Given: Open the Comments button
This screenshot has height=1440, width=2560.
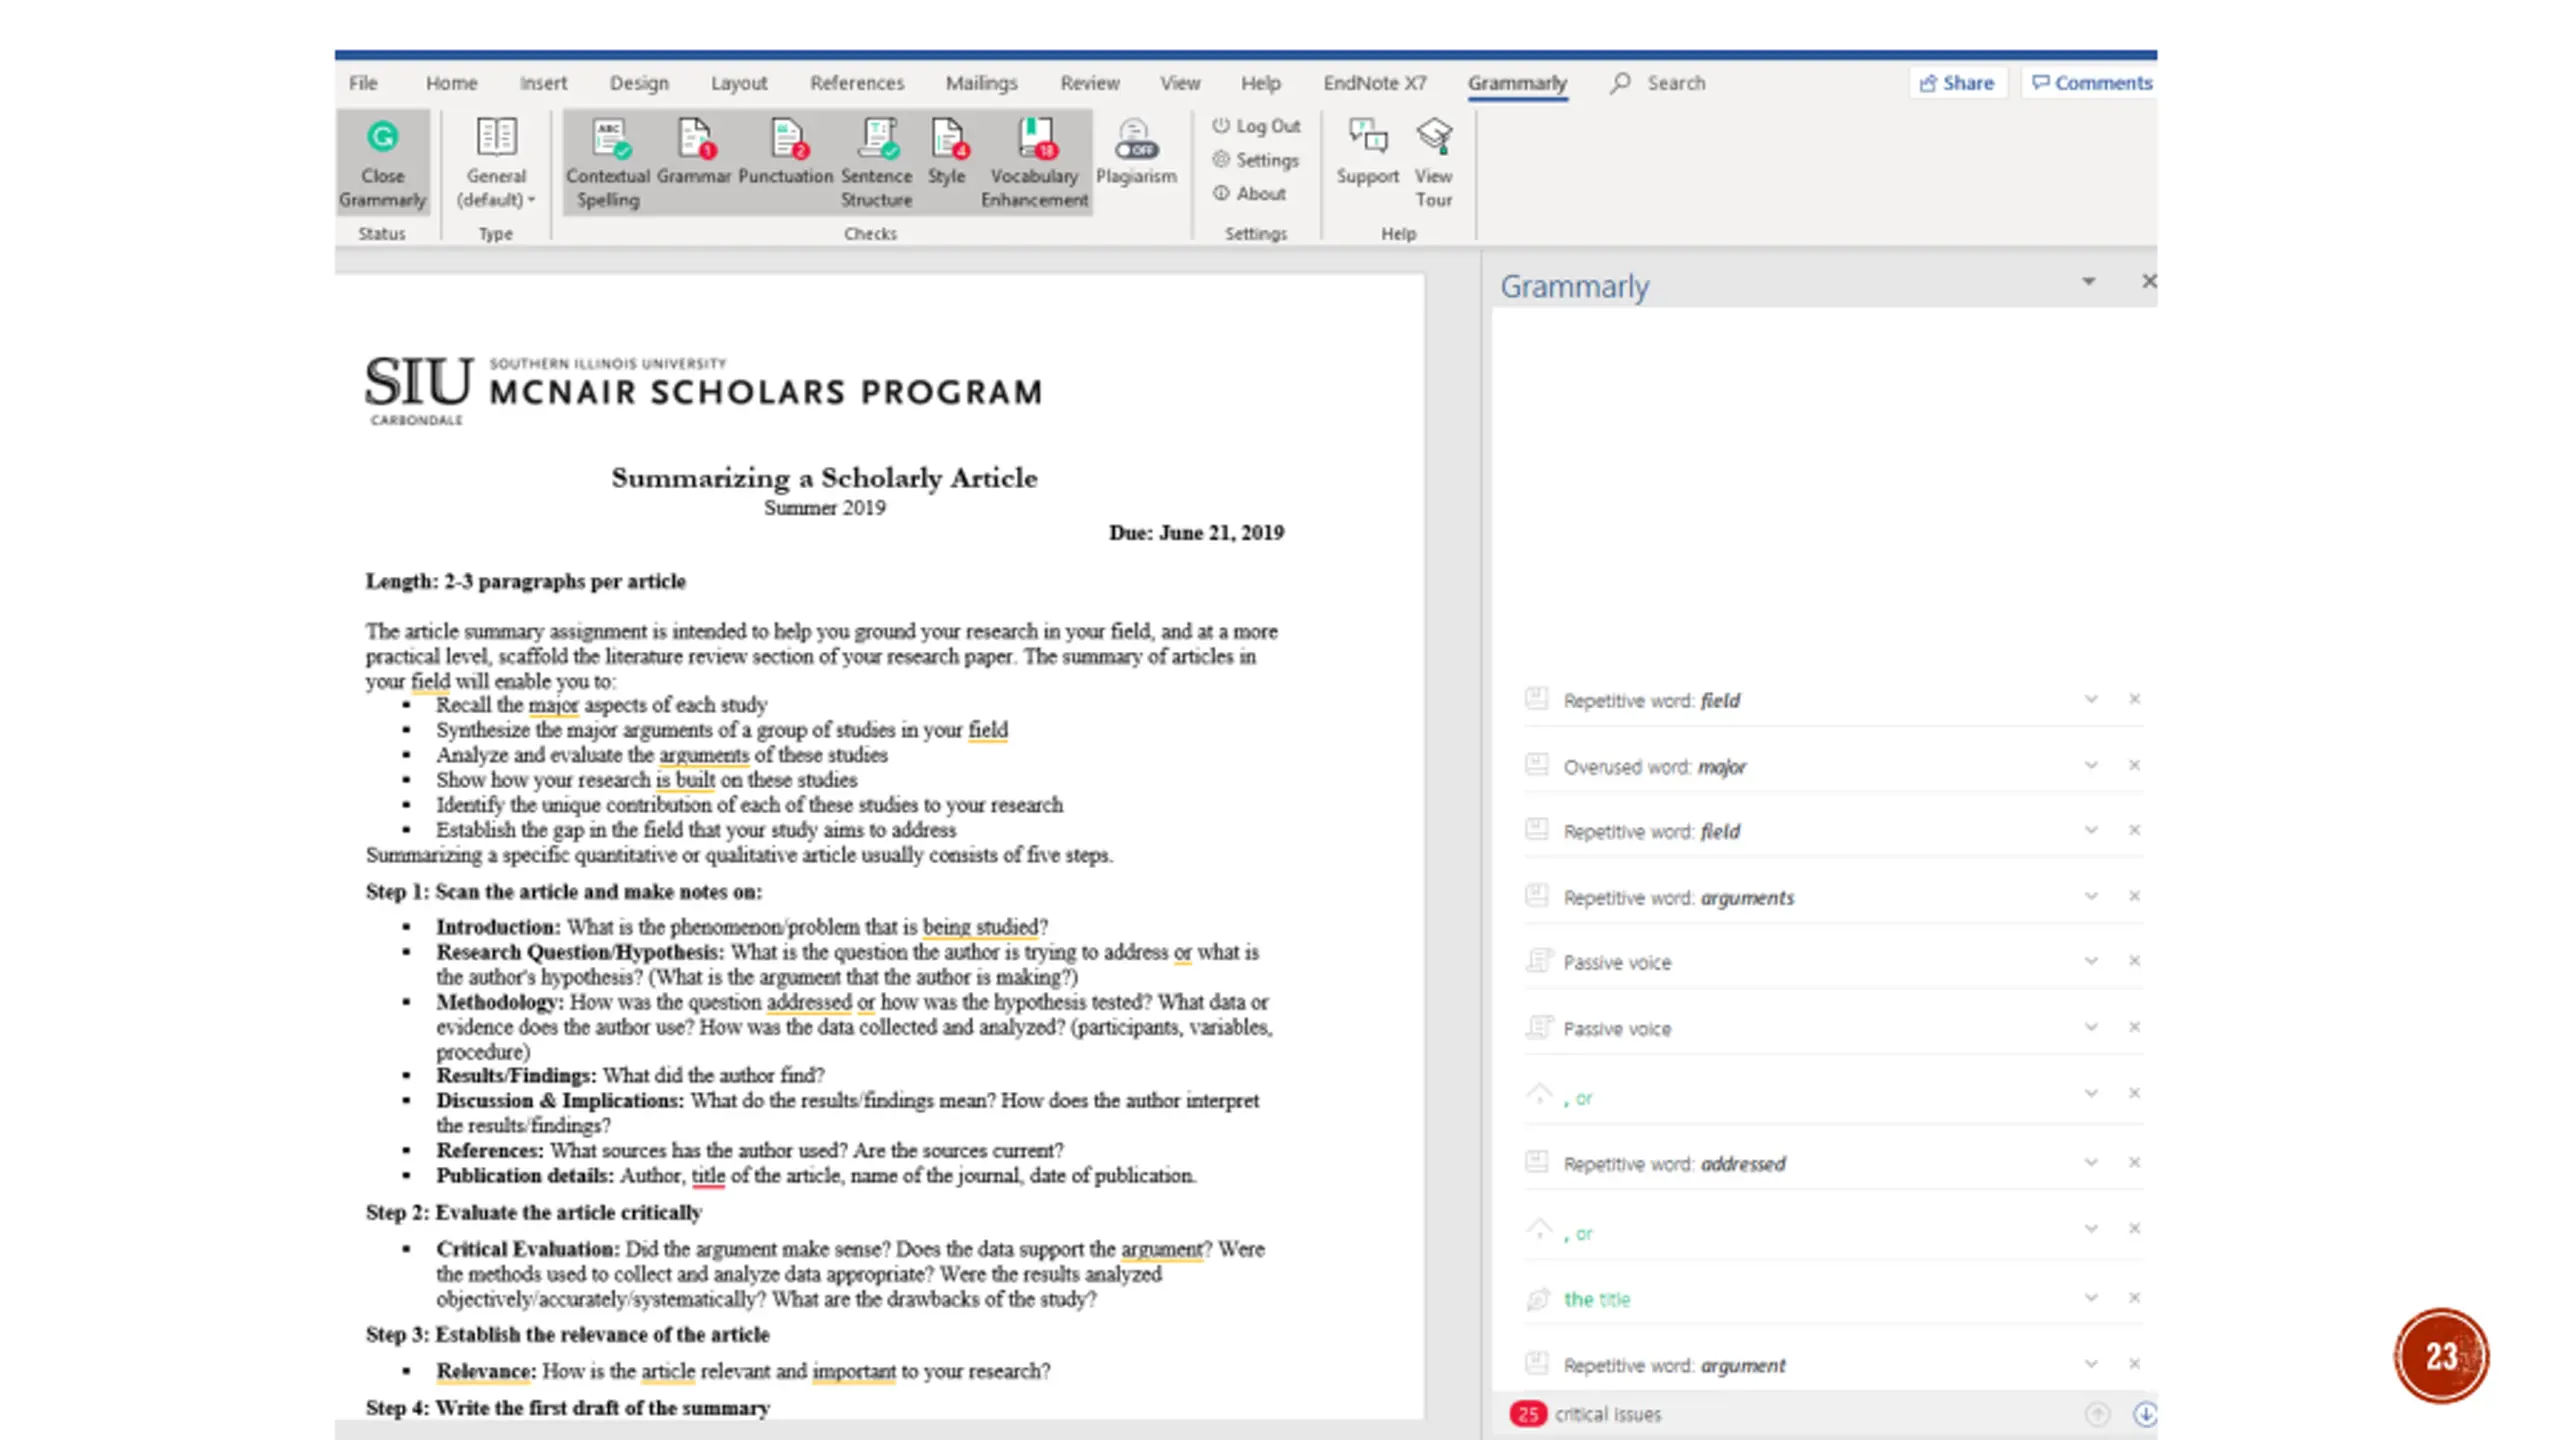Looking at the screenshot, I should pyautogui.click(x=2092, y=83).
